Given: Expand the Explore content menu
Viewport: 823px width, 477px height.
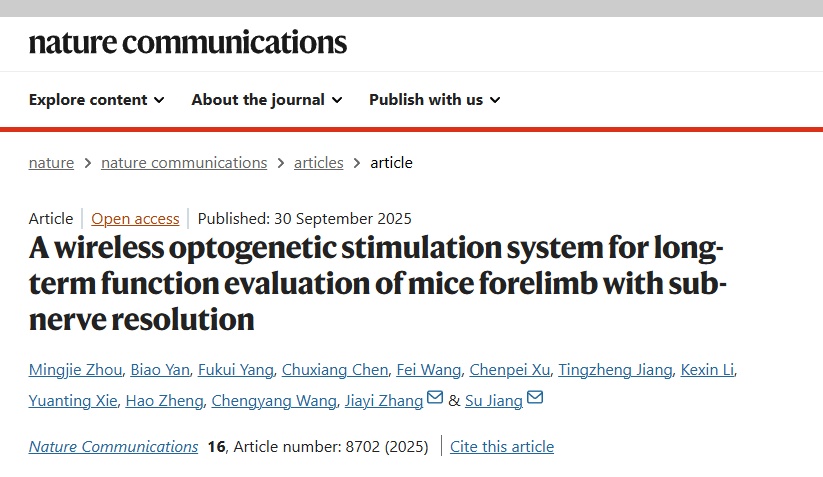Looking at the screenshot, I should [96, 100].
